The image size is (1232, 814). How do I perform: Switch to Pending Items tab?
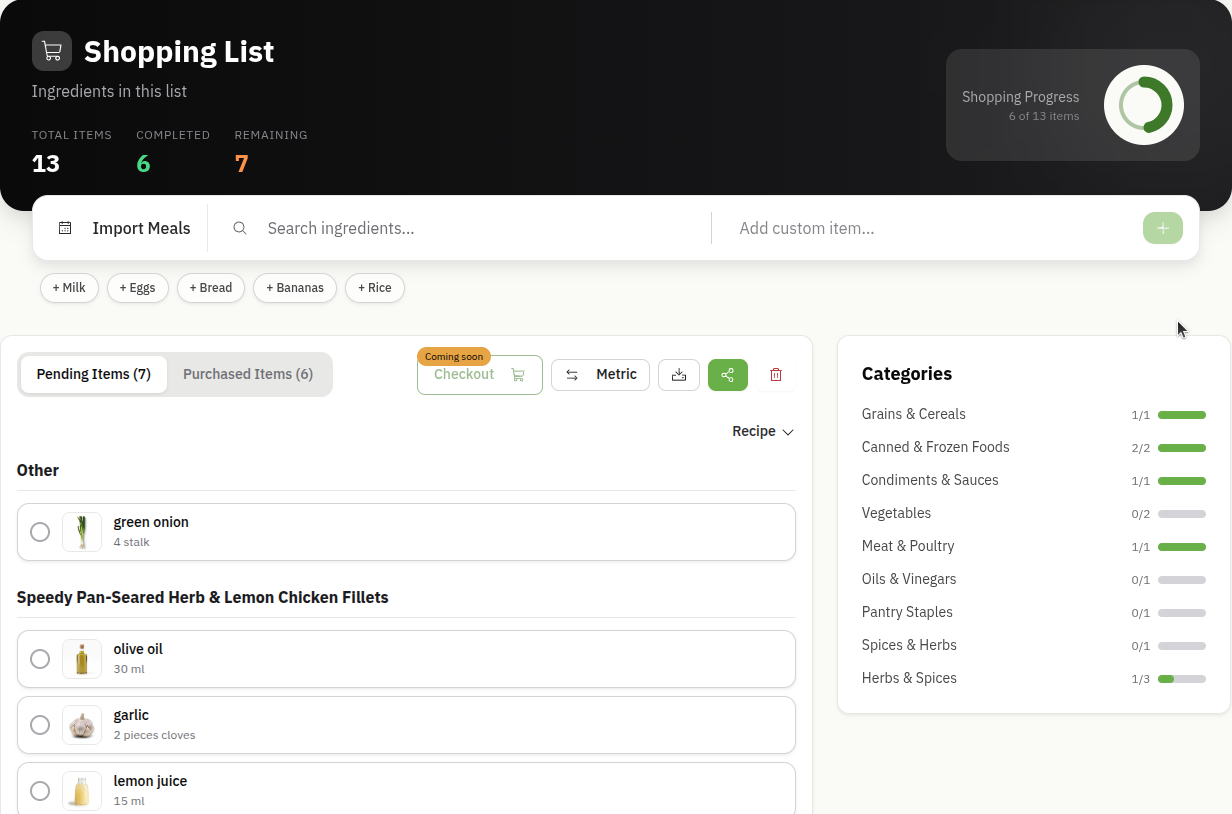94,374
